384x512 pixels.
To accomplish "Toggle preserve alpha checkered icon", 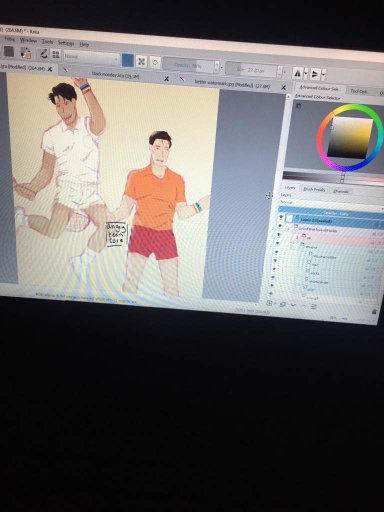I will [x=141, y=62].
